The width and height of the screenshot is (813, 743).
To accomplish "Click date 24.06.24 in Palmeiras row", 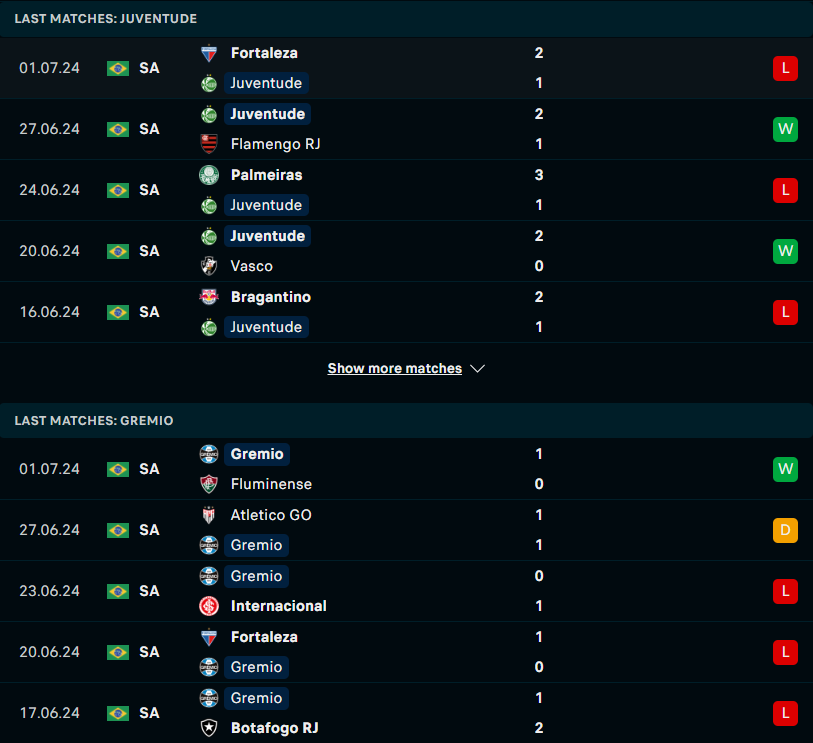I will (49, 190).
